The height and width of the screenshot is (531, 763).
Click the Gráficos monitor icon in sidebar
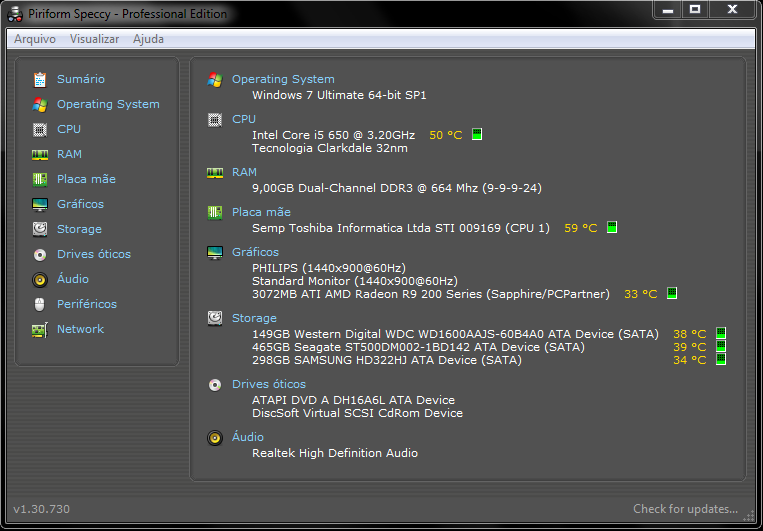click(x=40, y=204)
